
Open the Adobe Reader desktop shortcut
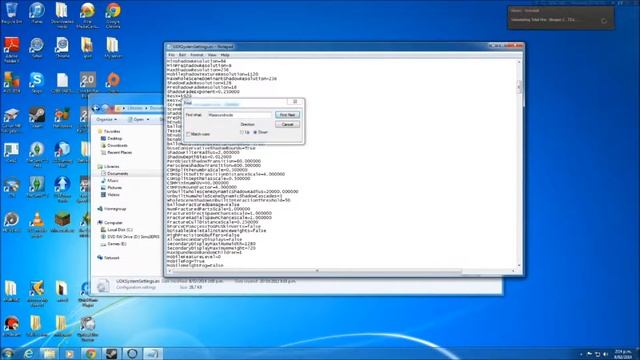pyautogui.click(x=11, y=50)
